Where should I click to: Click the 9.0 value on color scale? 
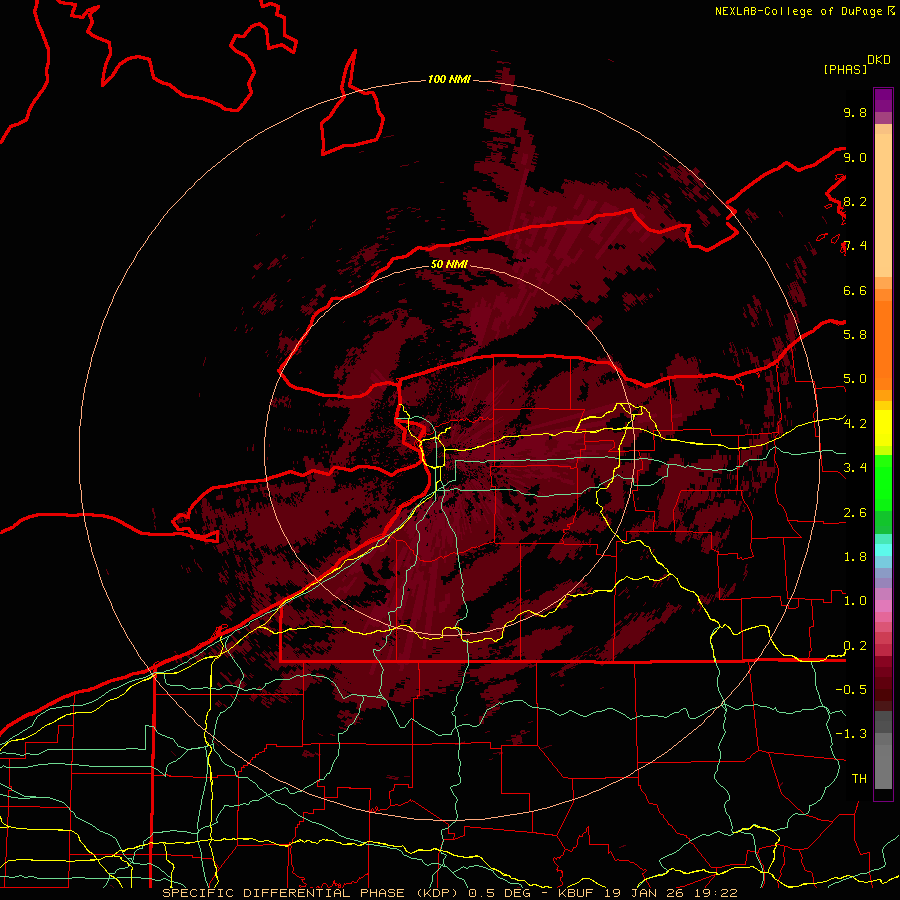tap(855, 157)
